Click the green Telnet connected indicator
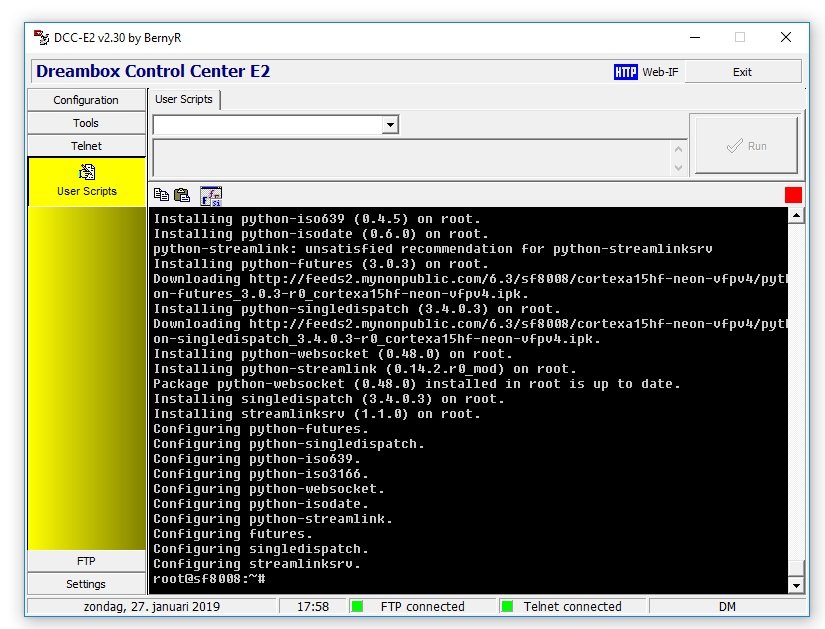The image size is (825, 629). [507, 606]
